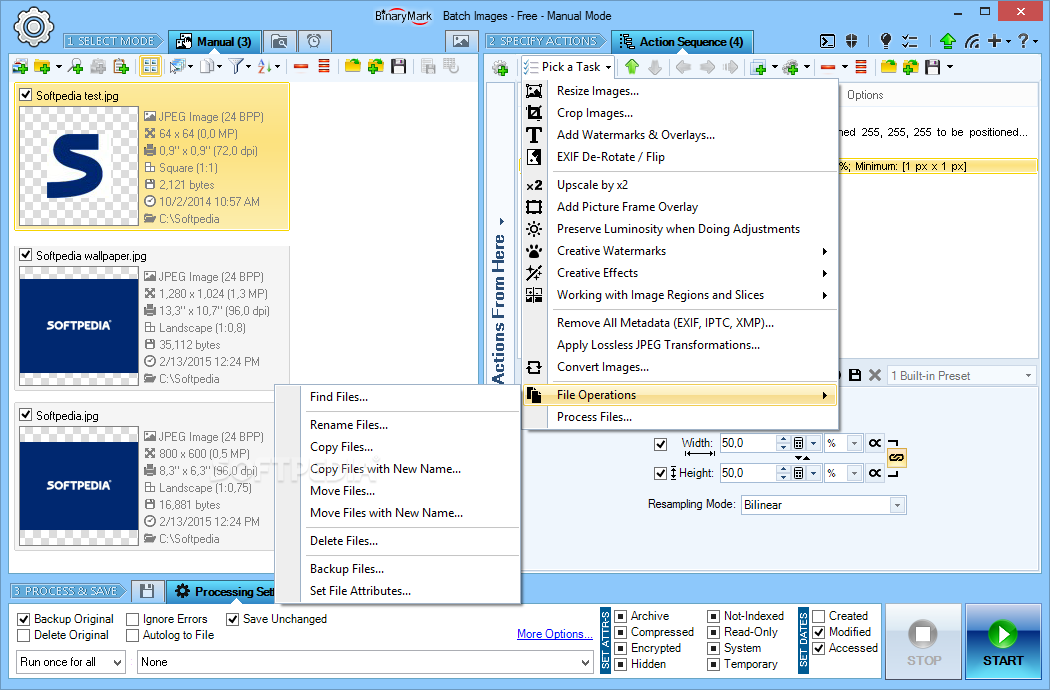Click the green upgrade arrow in top toolbar
The height and width of the screenshot is (690, 1050).
tap(948, 42)
